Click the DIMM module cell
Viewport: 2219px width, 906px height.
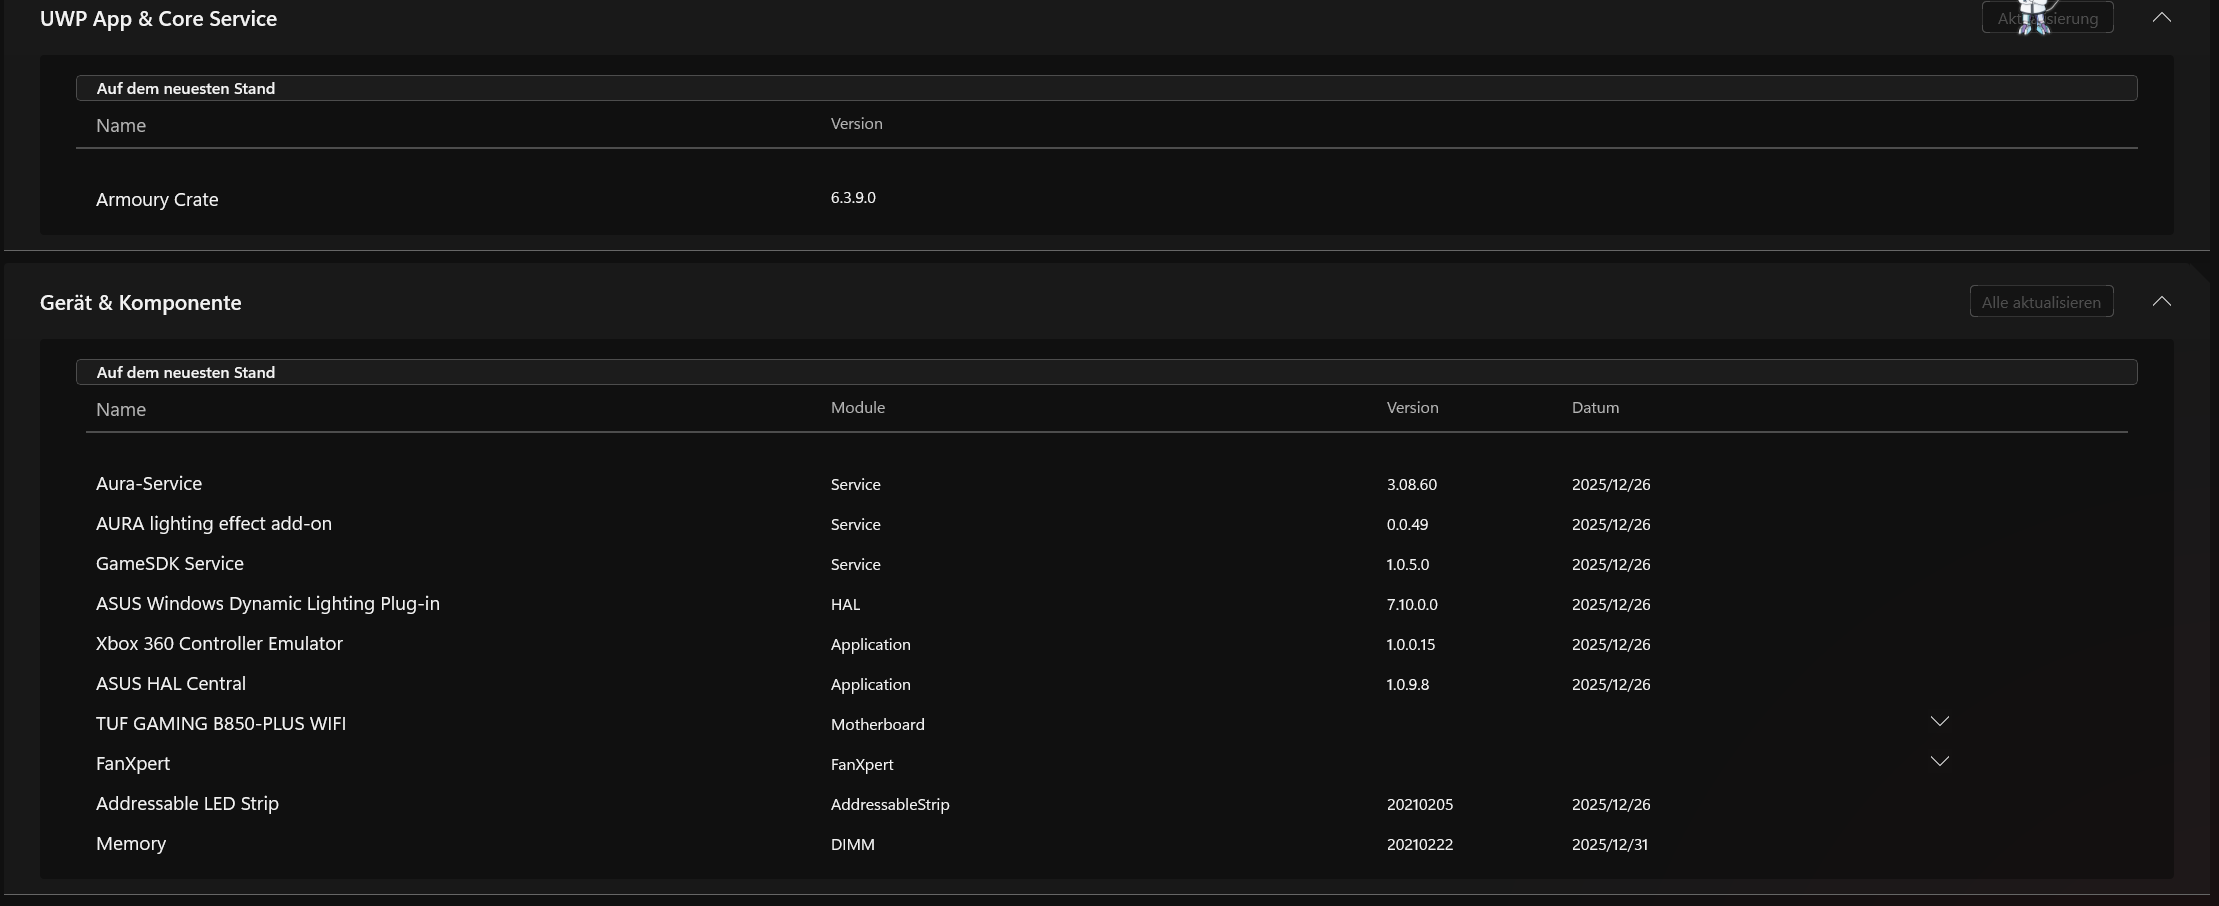pyautogui.click(x=853, y=844)
